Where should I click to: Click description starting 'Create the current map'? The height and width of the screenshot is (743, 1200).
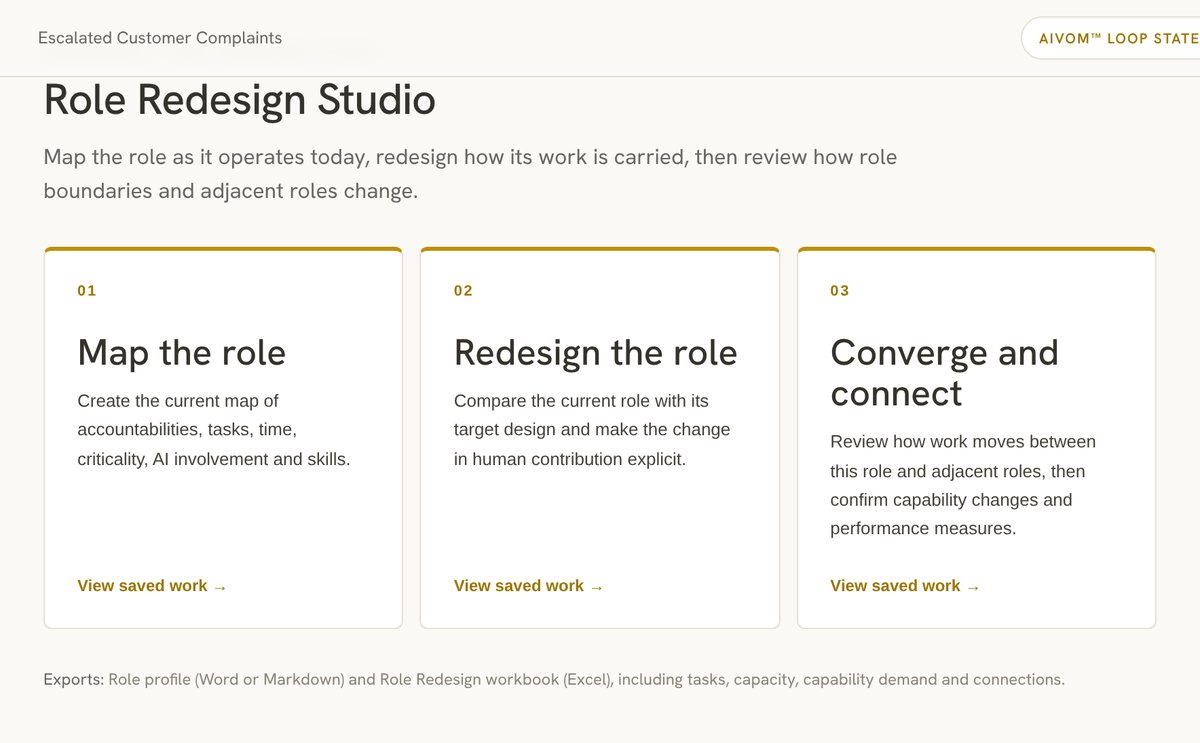pos(214,430)
